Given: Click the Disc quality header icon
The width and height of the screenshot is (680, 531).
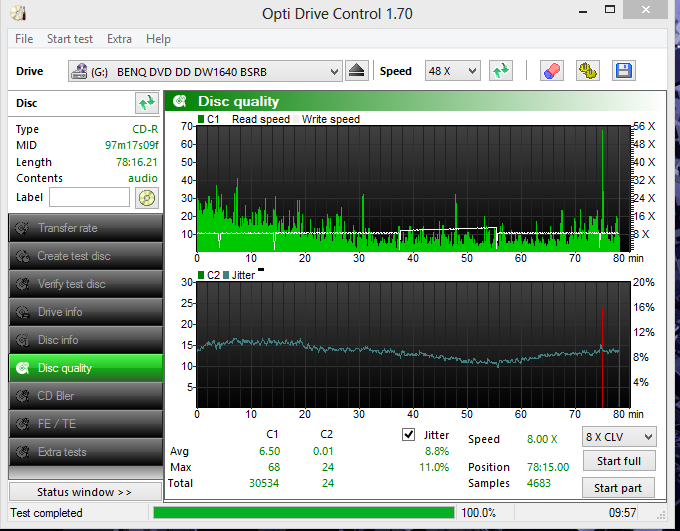Looking at the screenshot, I should (180, 101).
